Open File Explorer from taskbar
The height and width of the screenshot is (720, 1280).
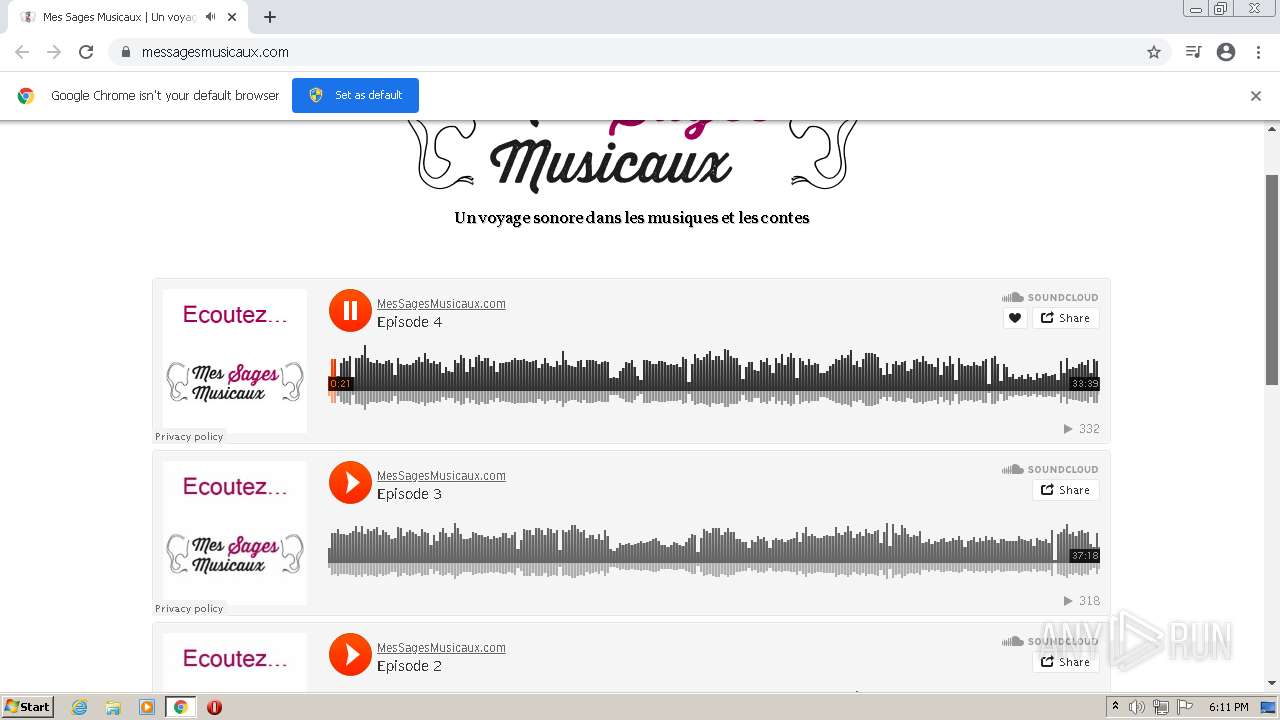coord(113,707)
